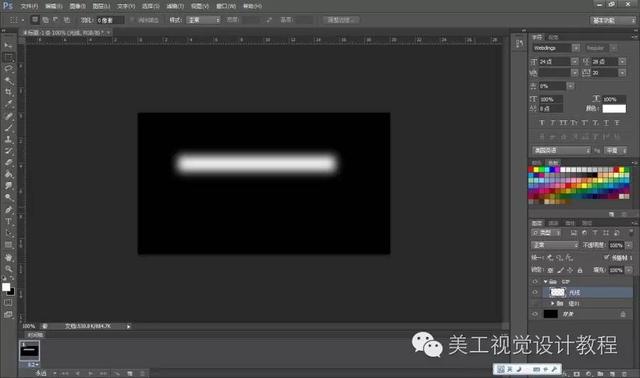The height and width of the screenshot is (378, 640).
Task: Open the Layer menu
Action: point(101,6)
